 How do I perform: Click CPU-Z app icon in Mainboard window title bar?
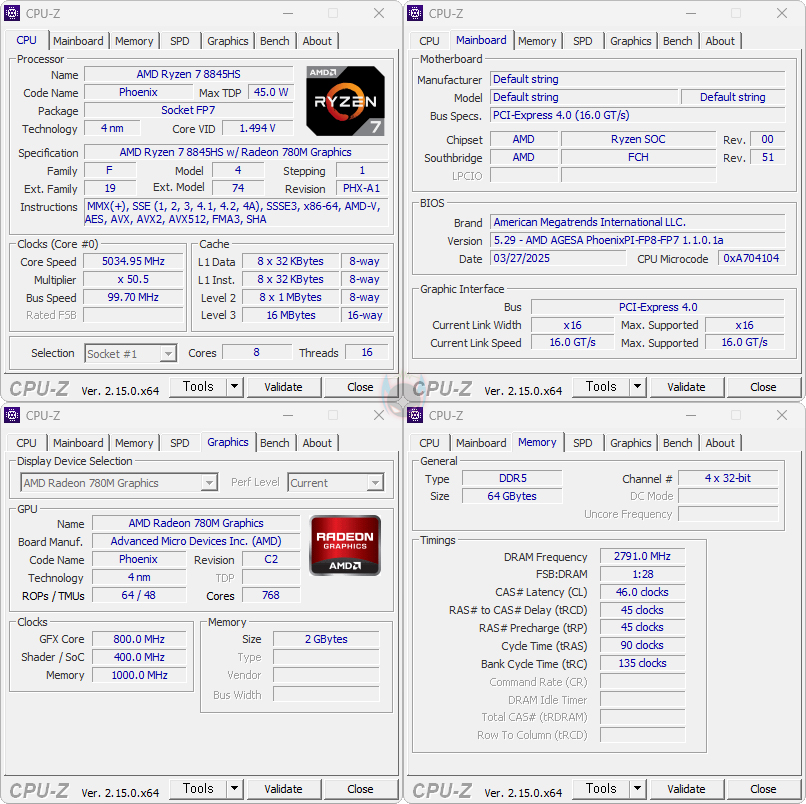(415, 13)
